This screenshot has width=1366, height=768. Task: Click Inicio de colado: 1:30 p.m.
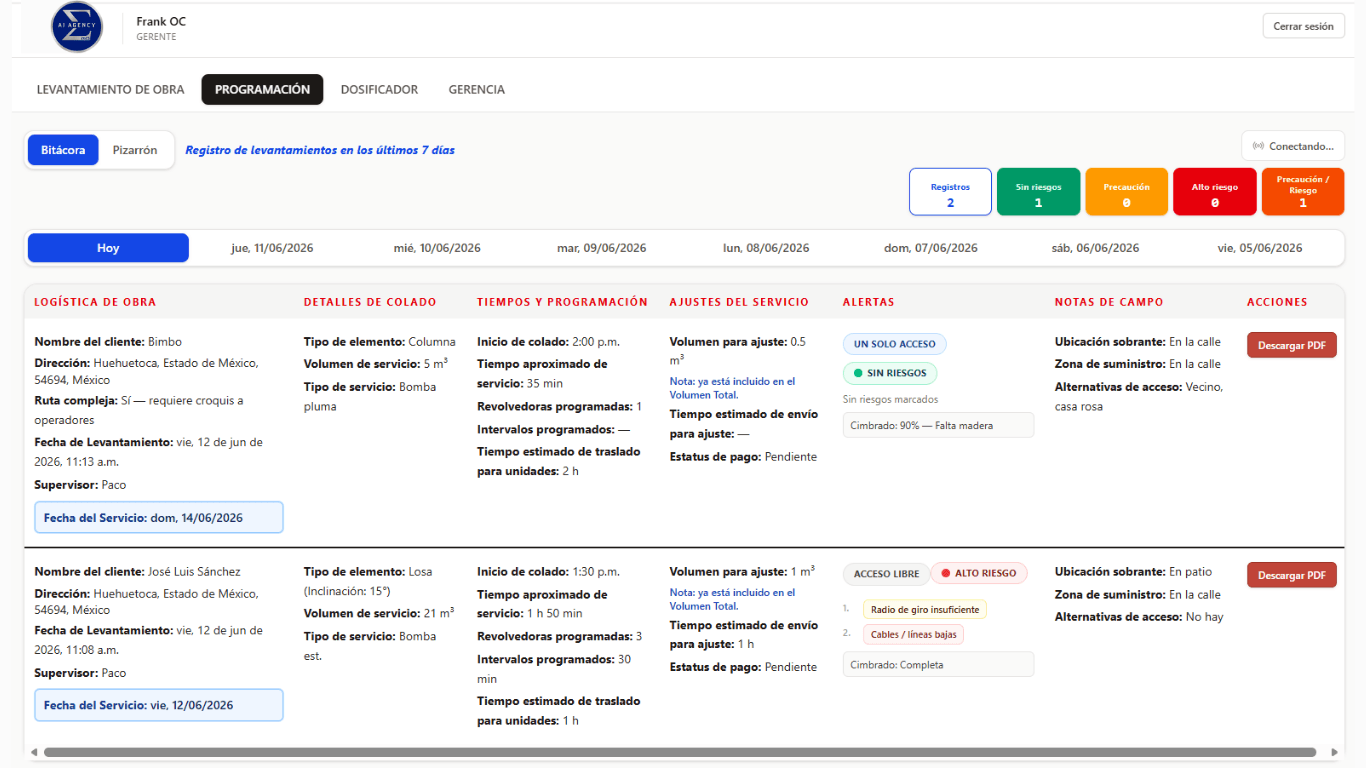[548, 572]
